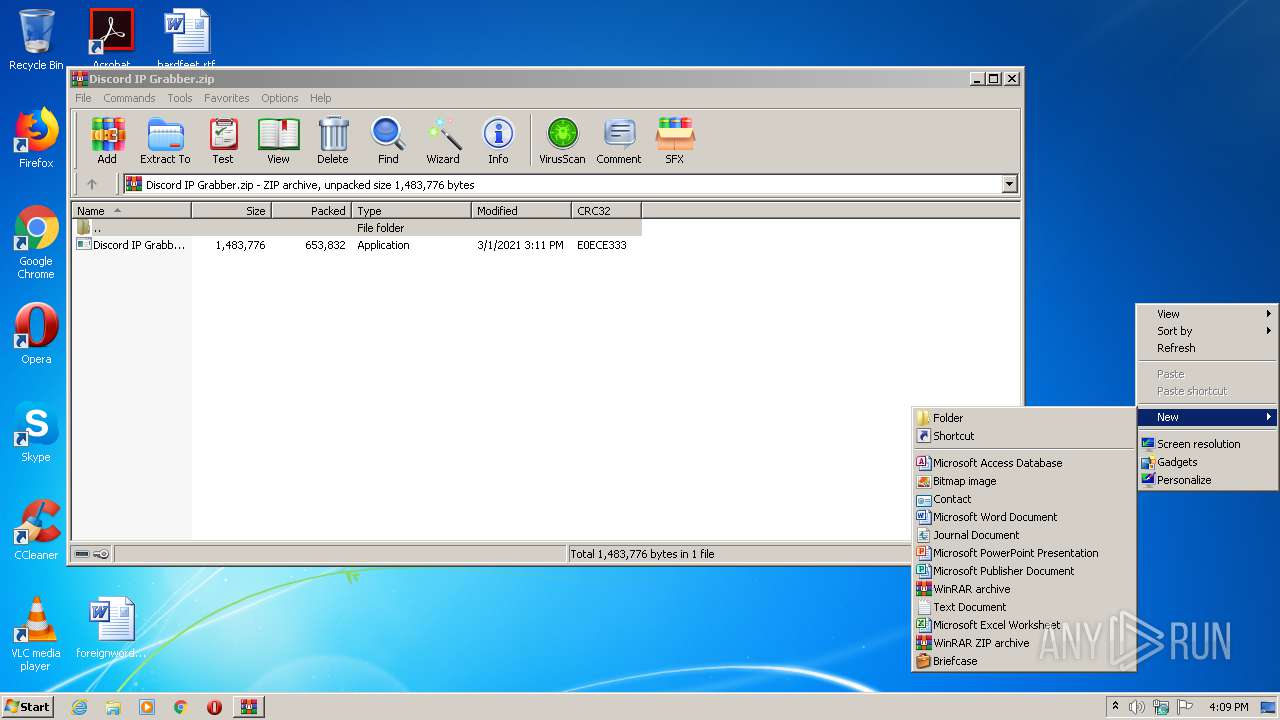Open the Favorites menu
1280x720 pixels.
pos(227,98)
